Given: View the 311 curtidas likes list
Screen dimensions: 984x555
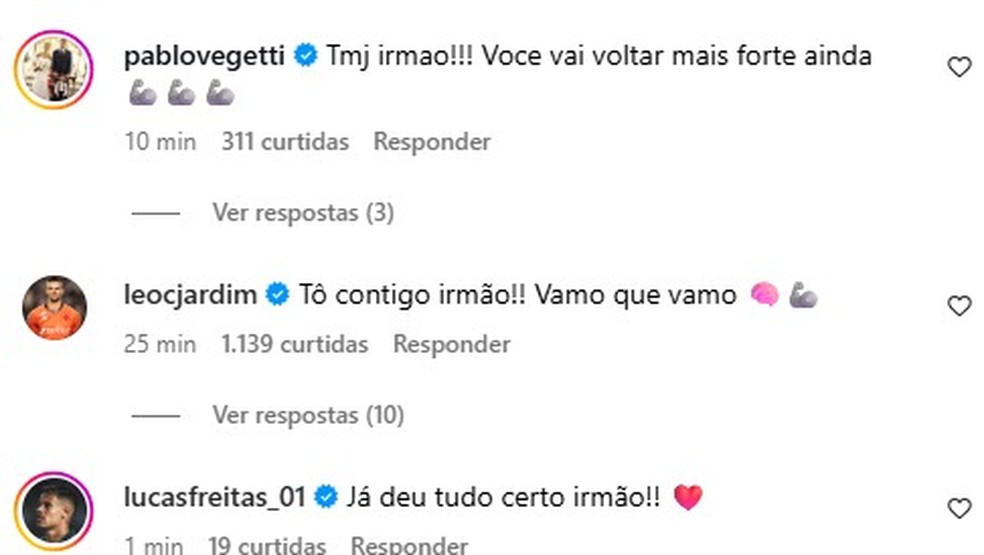Looking at the screenshot, I should [x=285, y=142].
